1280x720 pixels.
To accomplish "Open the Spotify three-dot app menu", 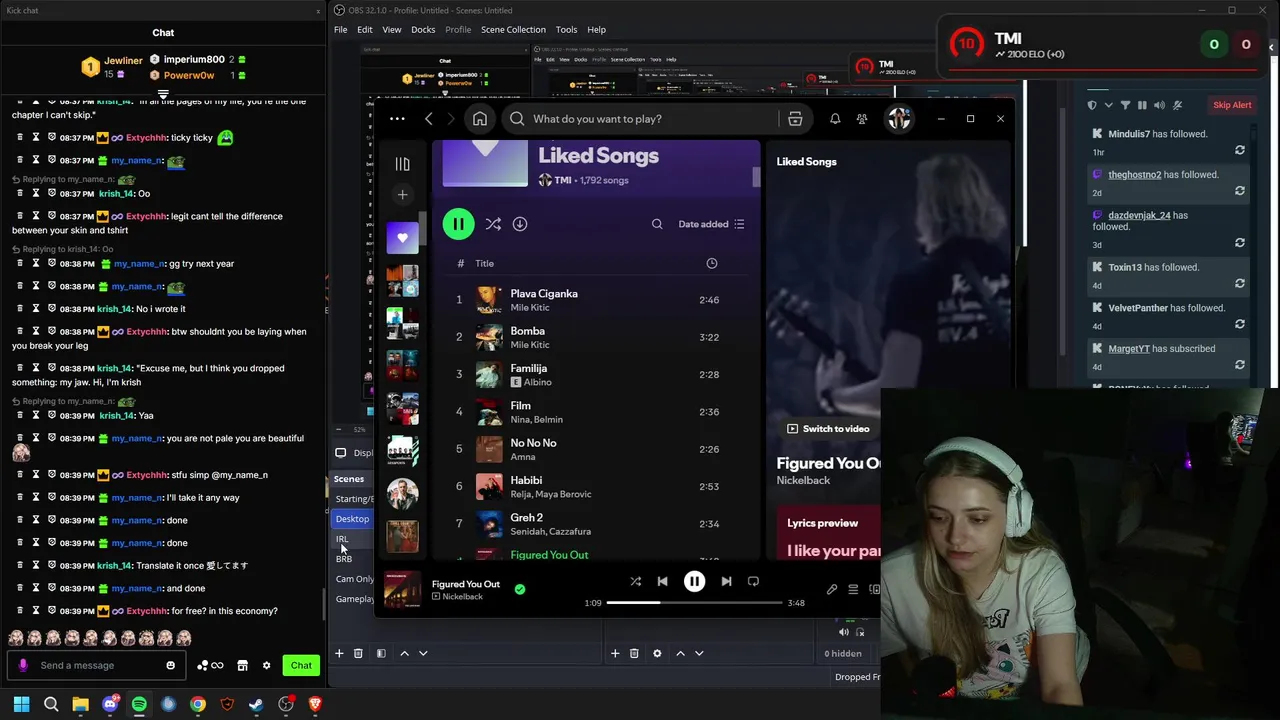I will coord(397,119).
